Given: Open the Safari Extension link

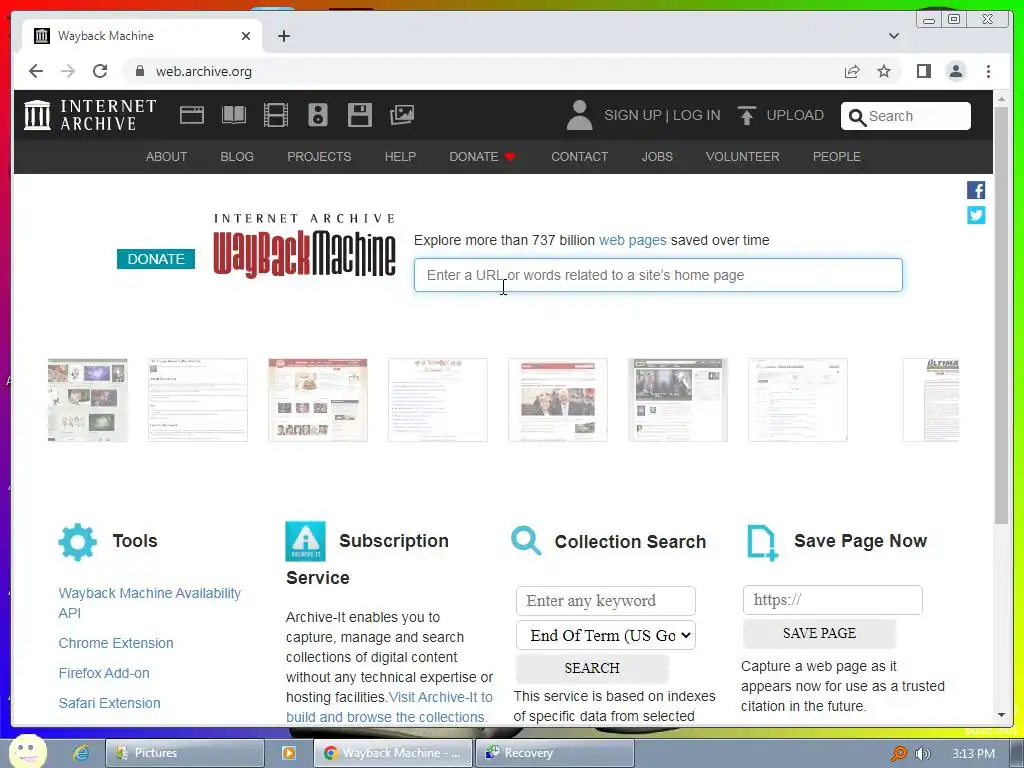Looking at the screenshot, I should point(109,703).
